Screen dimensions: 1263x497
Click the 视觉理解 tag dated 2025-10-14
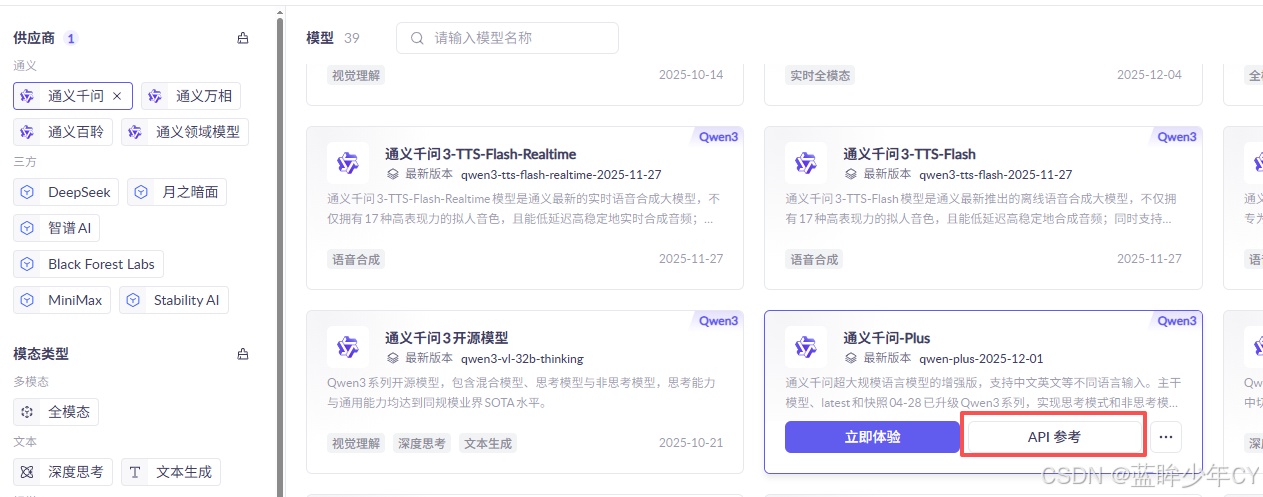tap(356, 75)
